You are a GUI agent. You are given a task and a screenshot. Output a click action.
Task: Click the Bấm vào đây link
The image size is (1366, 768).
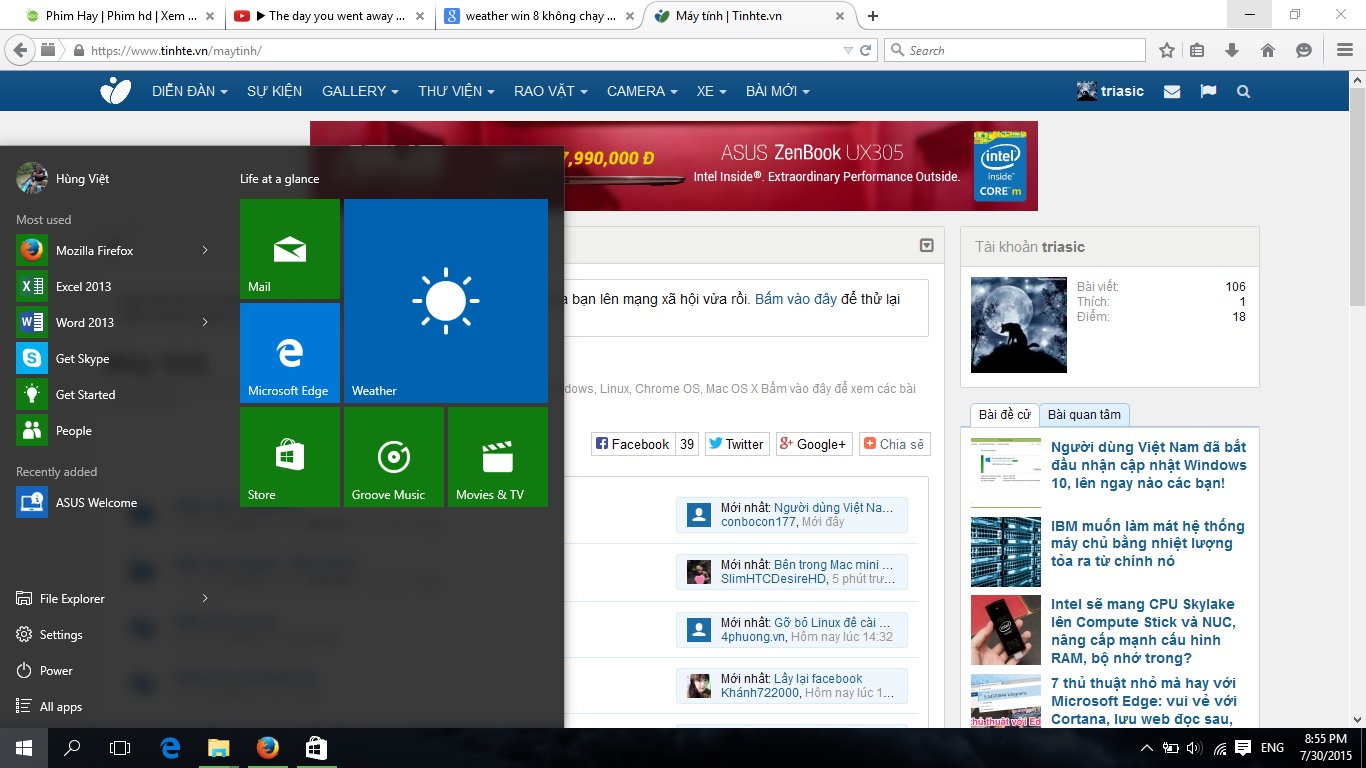(796, 299)
